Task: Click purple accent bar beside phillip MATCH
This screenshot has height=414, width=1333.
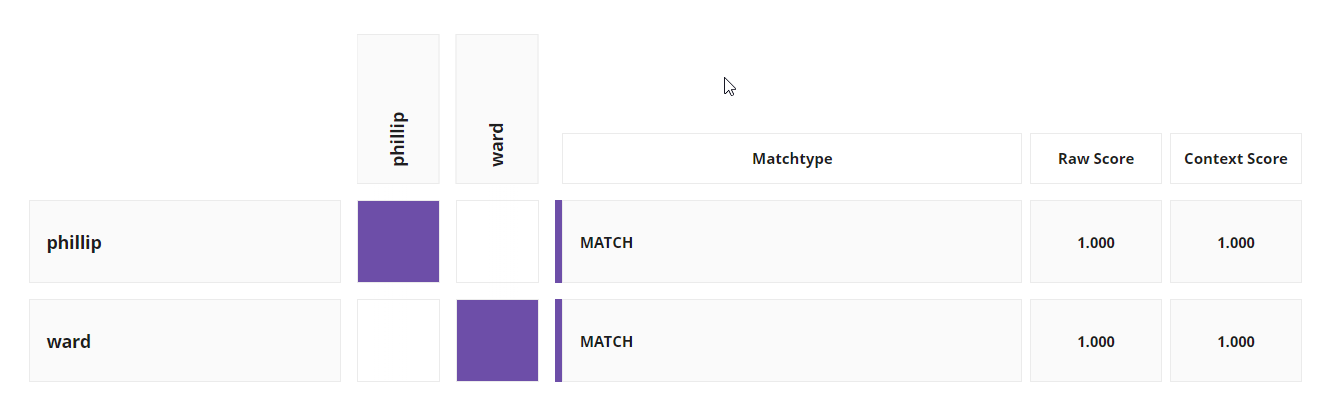Action: 558,242
